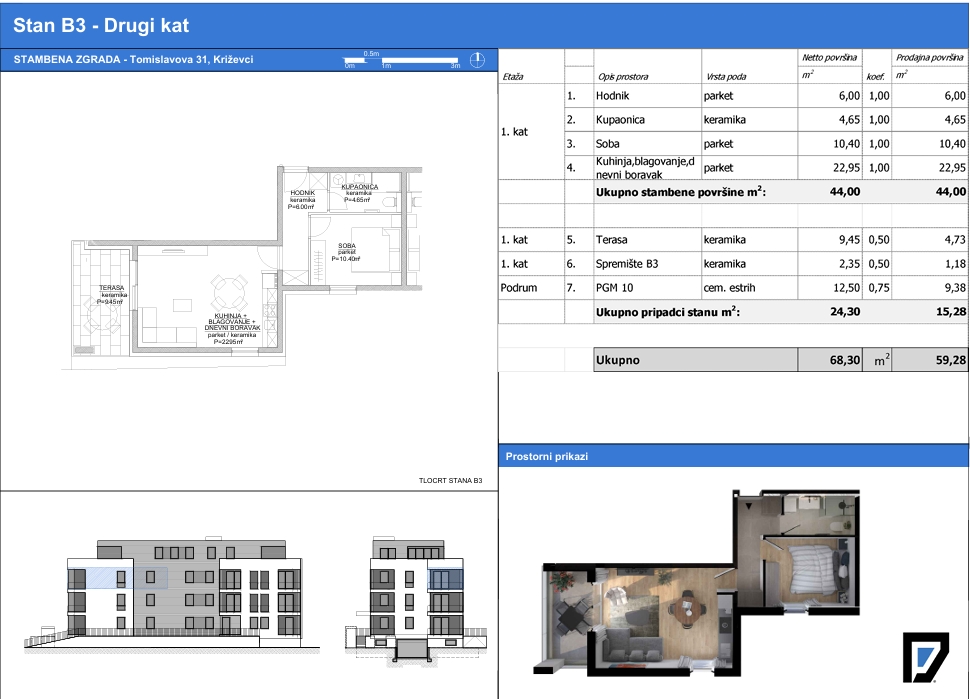Click the 'Netto površina' column header
The width and height of the screenshot is (970, 699).
[829, 58]
